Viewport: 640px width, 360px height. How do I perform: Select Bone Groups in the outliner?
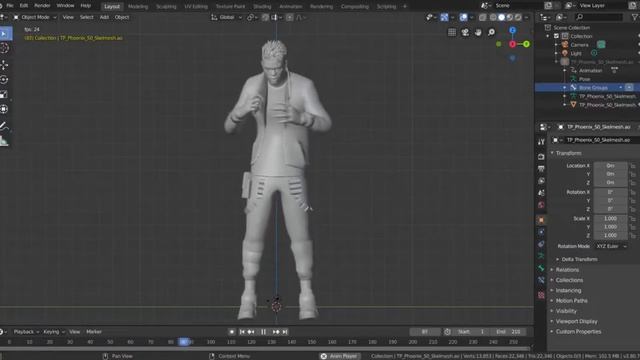pos(593,87)
